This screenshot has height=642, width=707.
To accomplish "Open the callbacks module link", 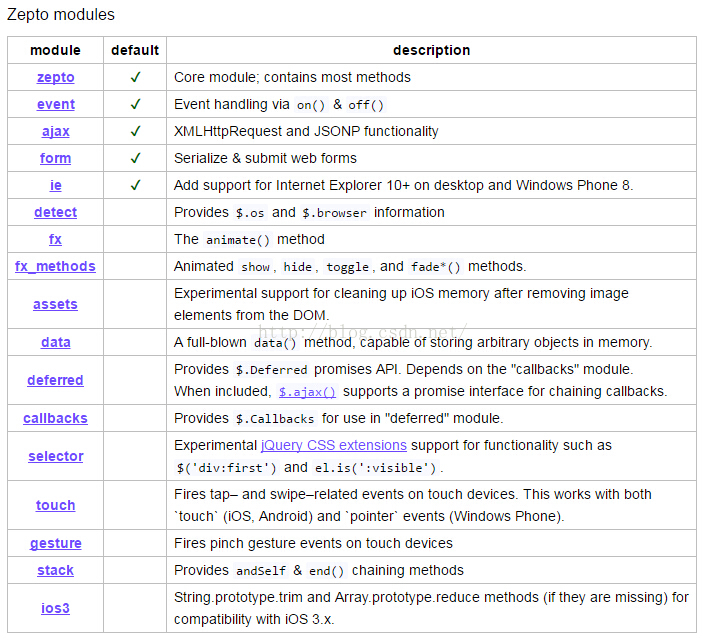I will click(55, 418).
